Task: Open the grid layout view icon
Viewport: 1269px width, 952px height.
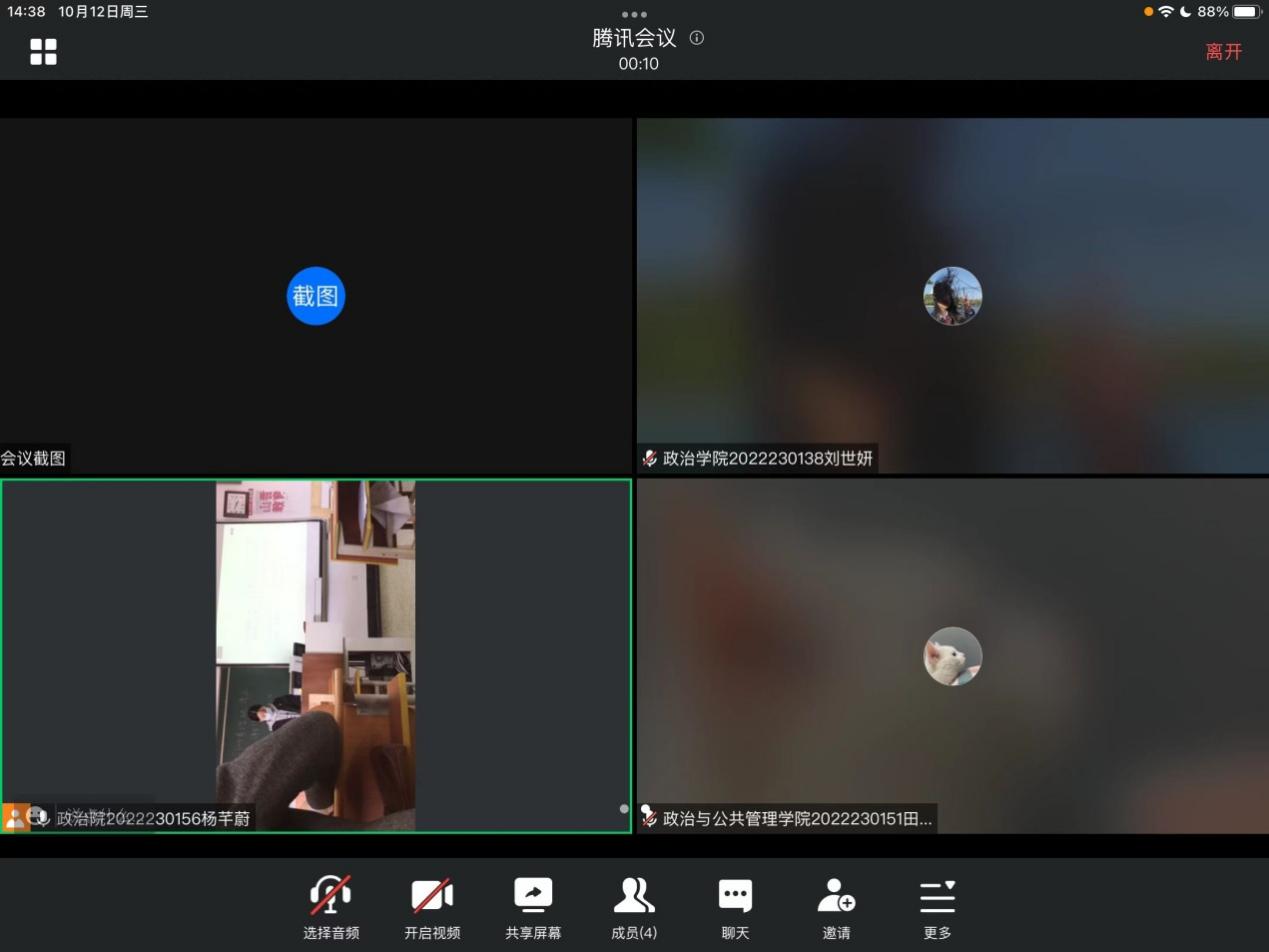Action: [x=43, y=52]
